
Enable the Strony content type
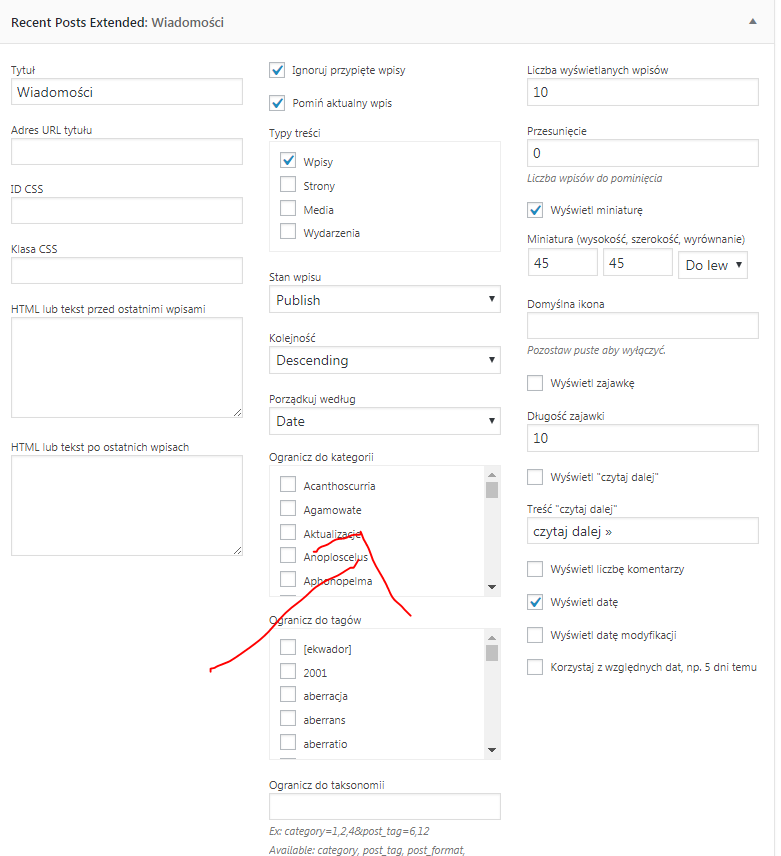(288, 185)
